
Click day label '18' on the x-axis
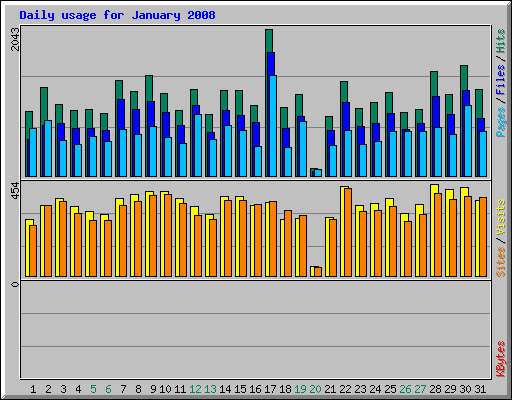285,389
